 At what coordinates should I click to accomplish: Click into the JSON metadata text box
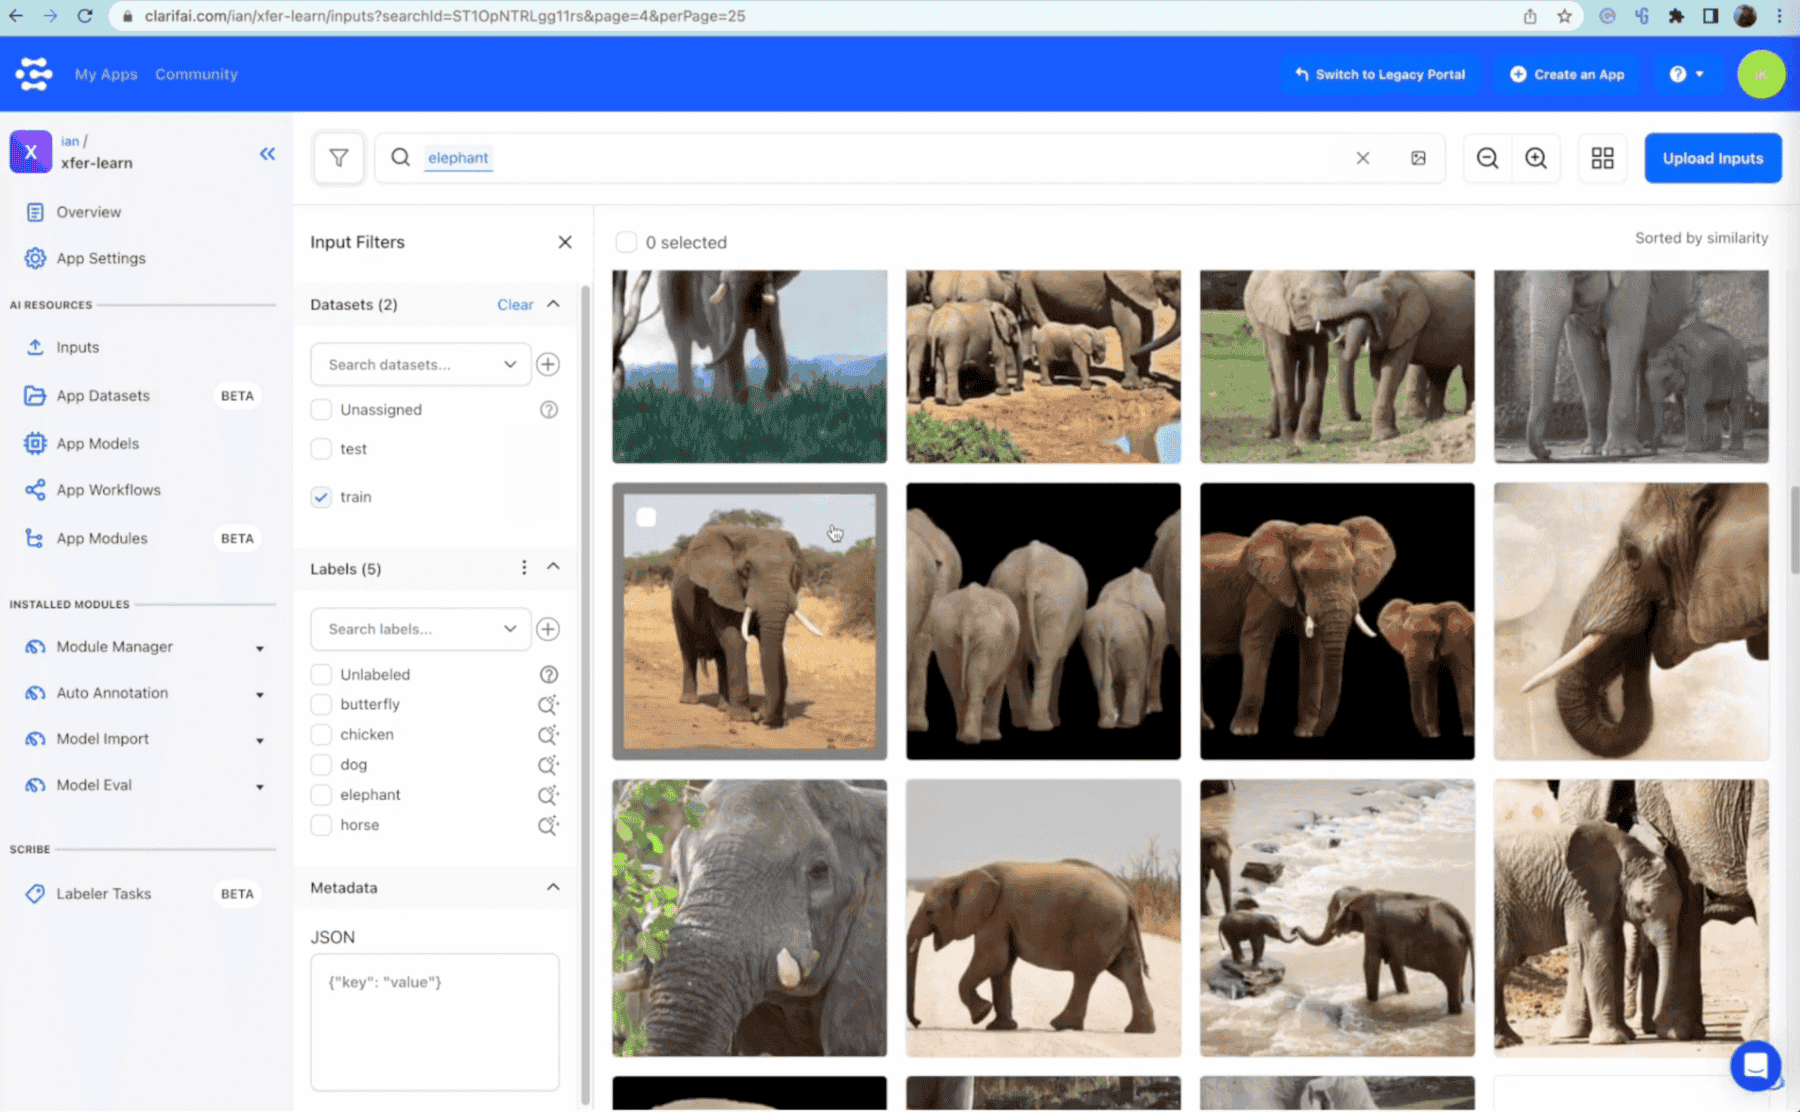(x=434, y=1020)
